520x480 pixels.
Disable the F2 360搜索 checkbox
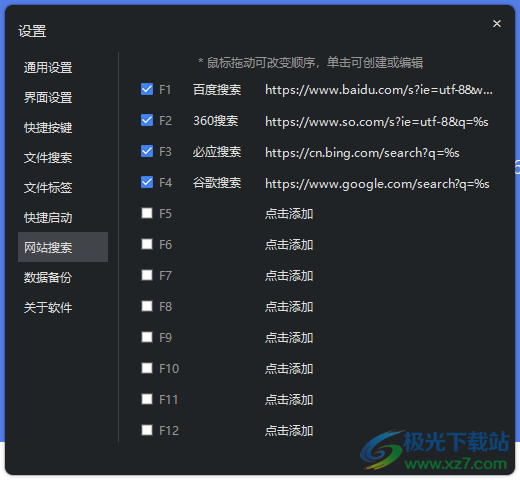tap(147, 120)
